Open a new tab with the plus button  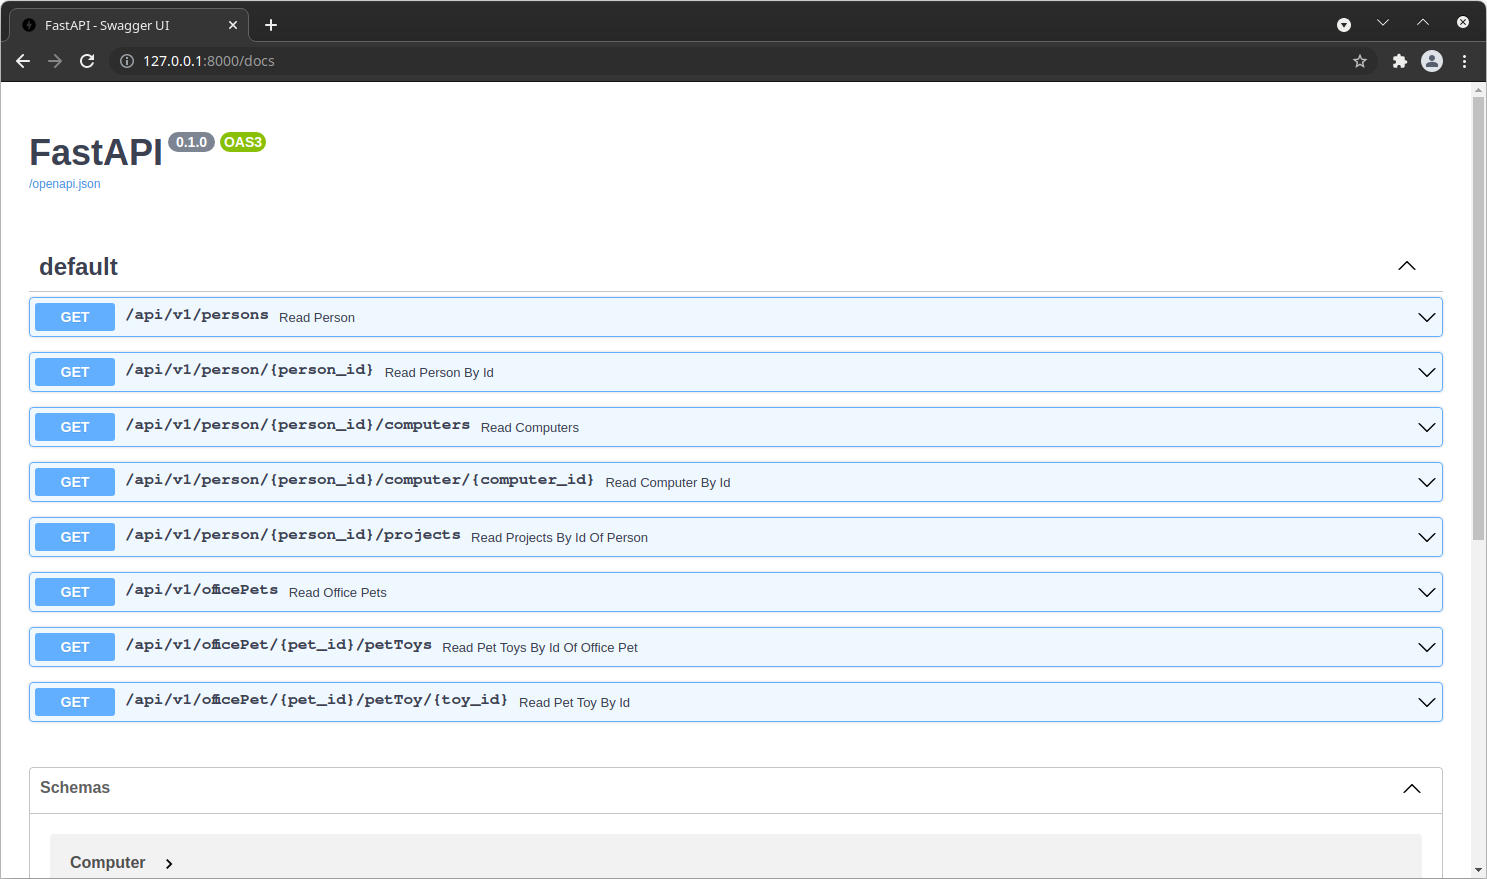click(271, 25)
